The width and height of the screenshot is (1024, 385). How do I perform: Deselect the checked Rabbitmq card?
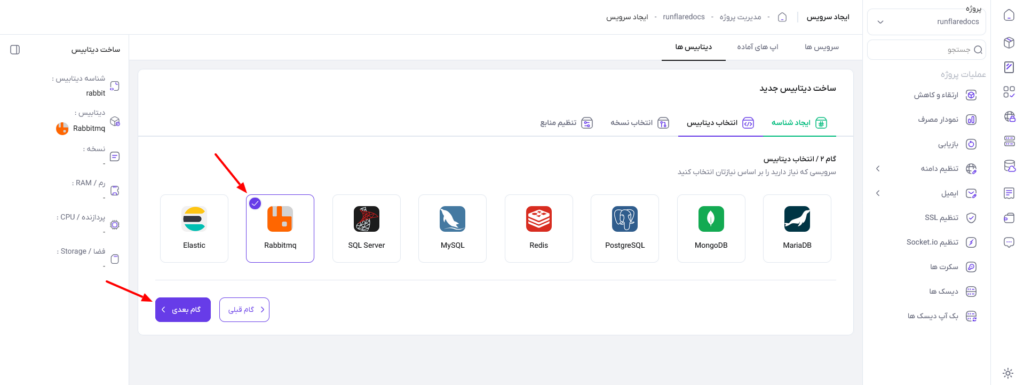tap(280, 228)
